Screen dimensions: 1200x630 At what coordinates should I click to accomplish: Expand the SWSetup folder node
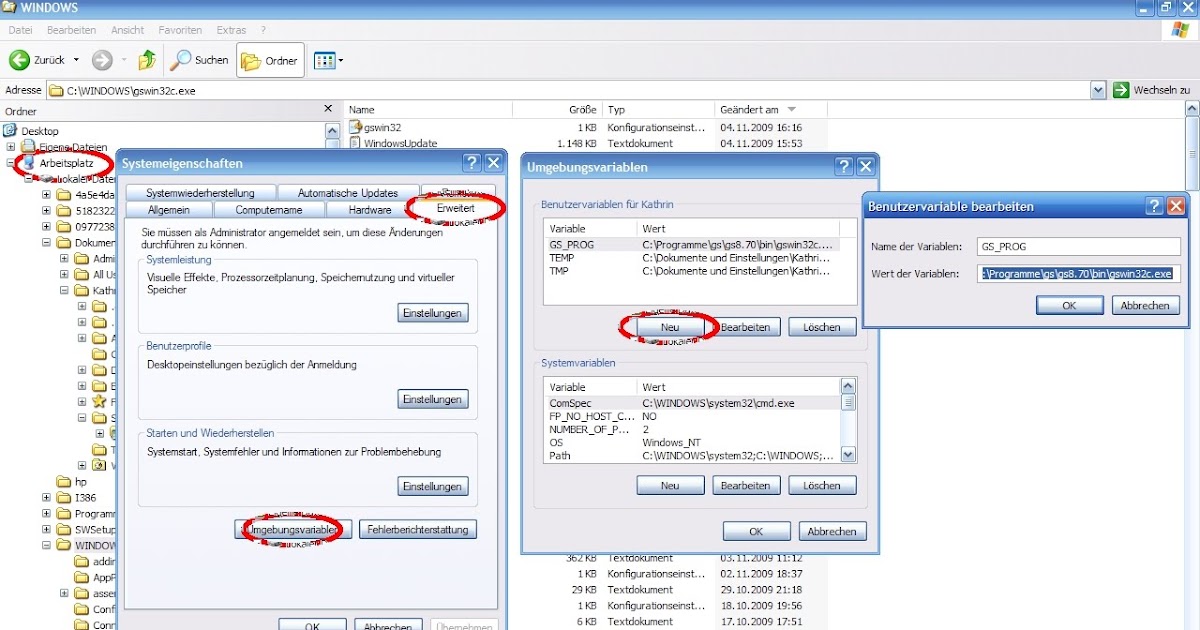click(x=46, y=529)
